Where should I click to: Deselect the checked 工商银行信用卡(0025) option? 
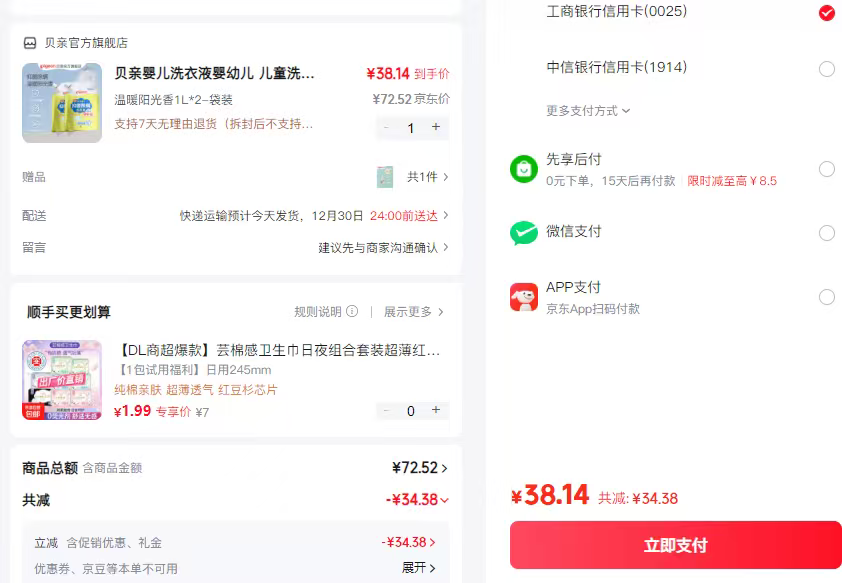point(827,13)
